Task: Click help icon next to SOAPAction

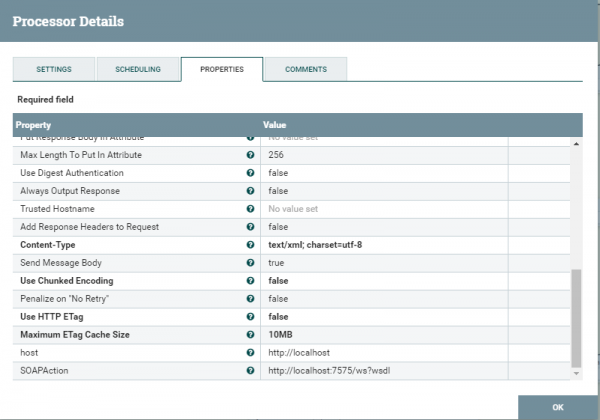Action: pos(250,371)
